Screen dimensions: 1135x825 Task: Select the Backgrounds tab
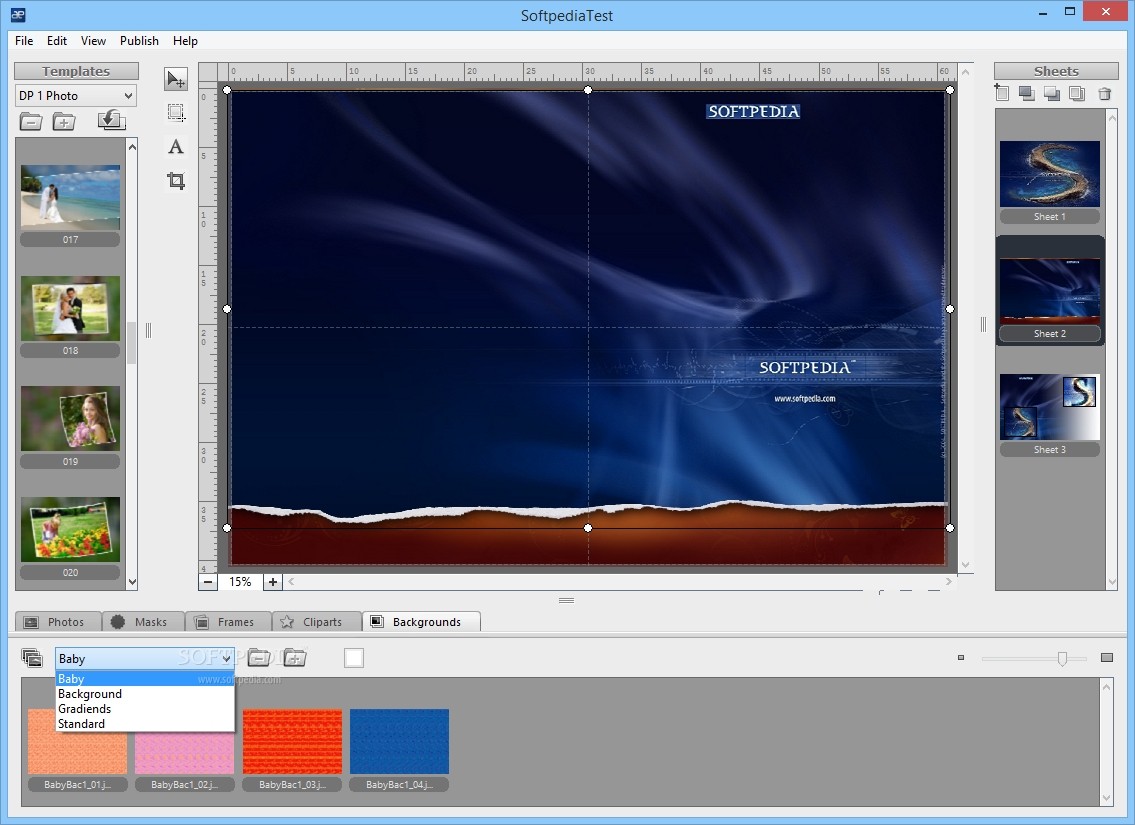pos(421,622)
